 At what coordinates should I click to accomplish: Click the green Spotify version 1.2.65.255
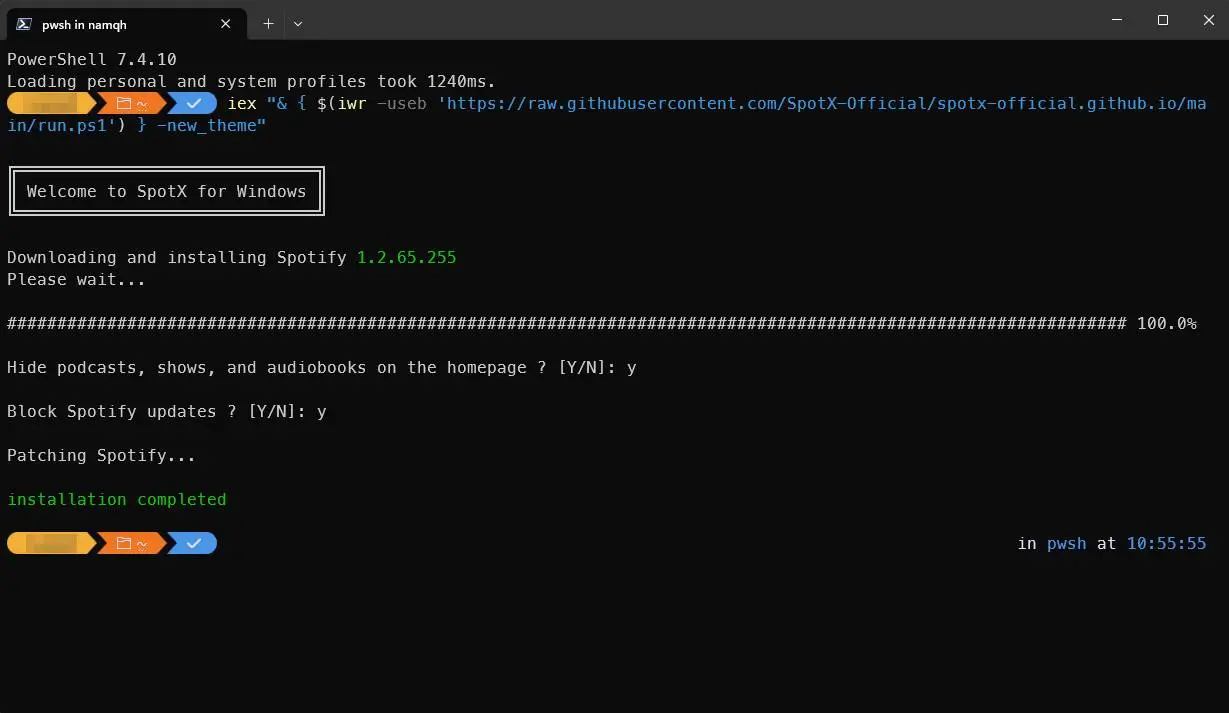[406, 258]
